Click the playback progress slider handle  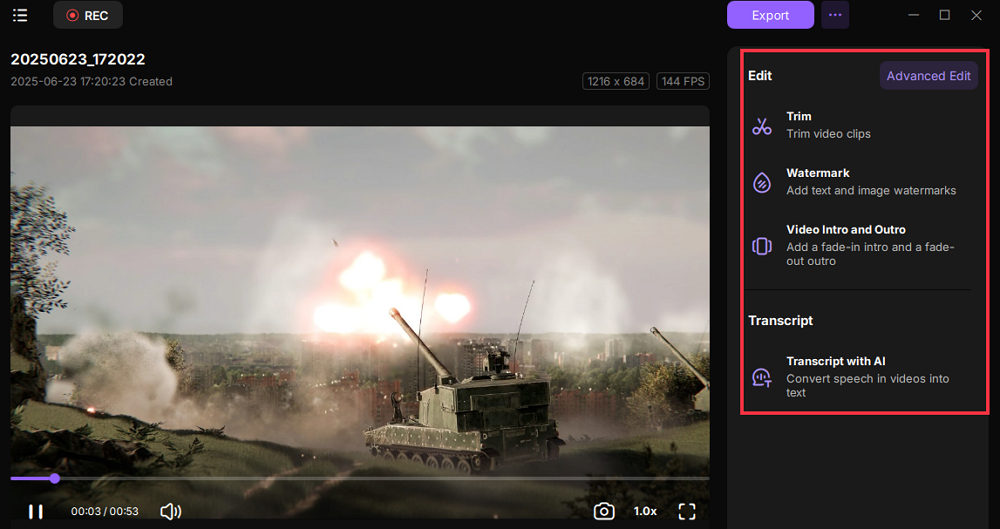55,478
